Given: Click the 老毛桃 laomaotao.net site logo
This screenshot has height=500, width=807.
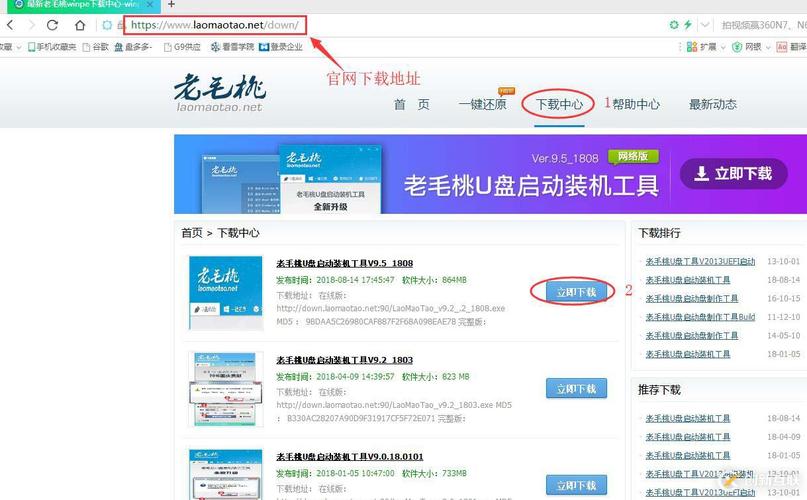Looking at the screenshot, I should tap(220, 93).
